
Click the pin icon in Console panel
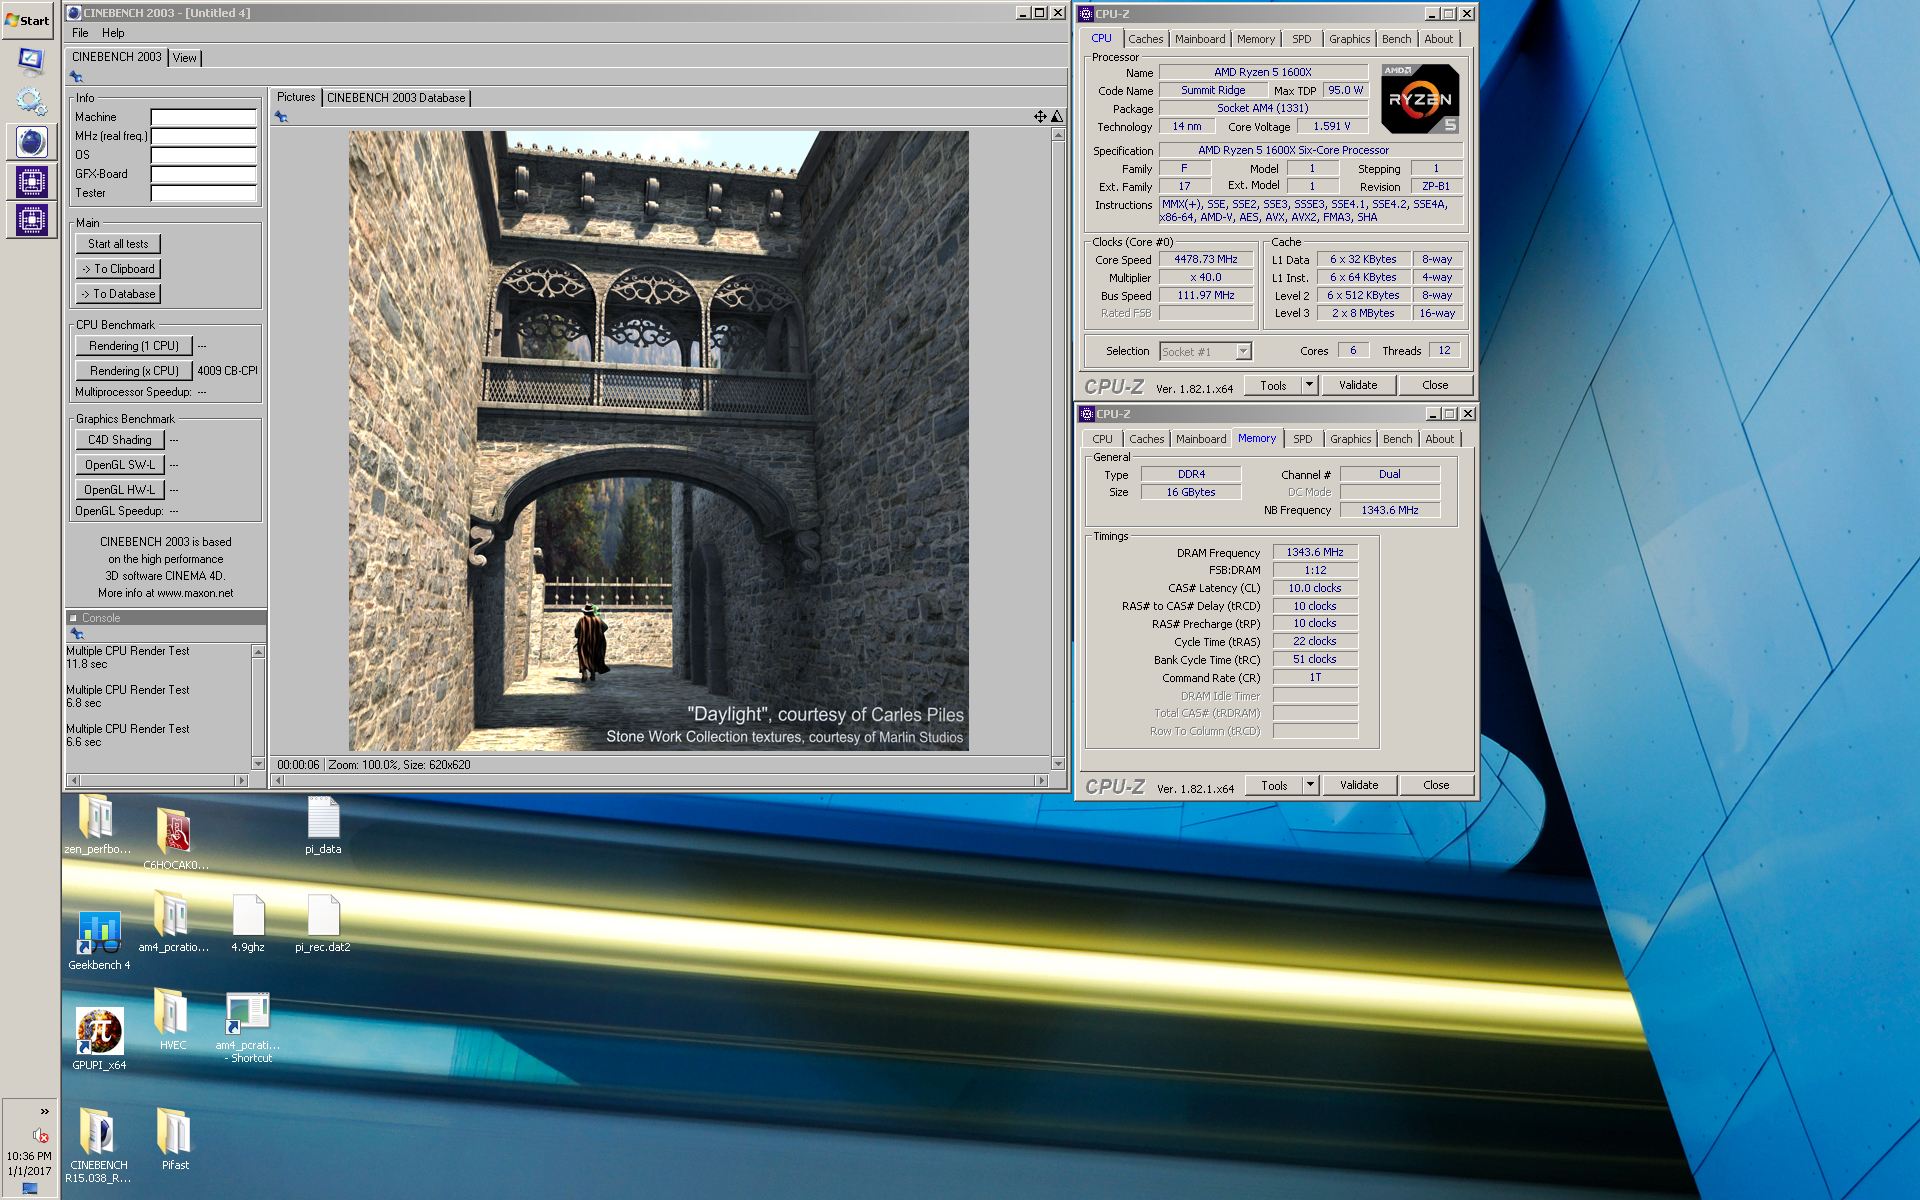(77, 634)
